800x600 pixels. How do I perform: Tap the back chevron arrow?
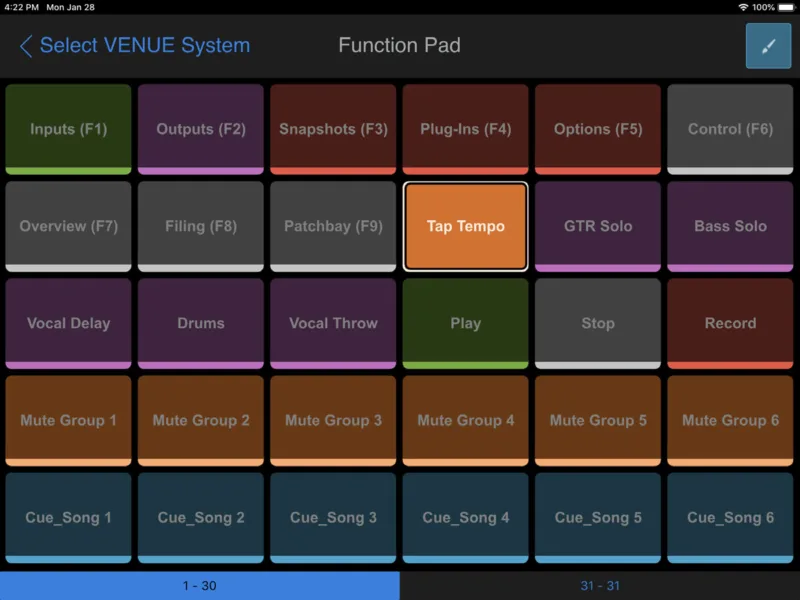(x=26, y=46)
